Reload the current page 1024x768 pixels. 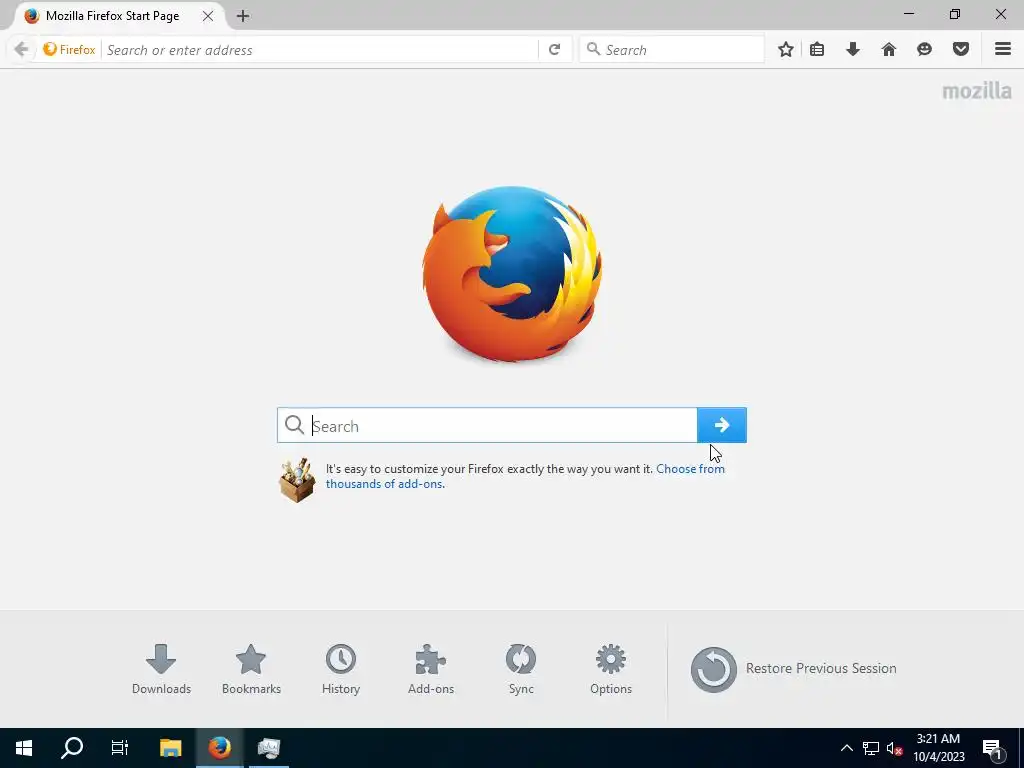(554, 50)
